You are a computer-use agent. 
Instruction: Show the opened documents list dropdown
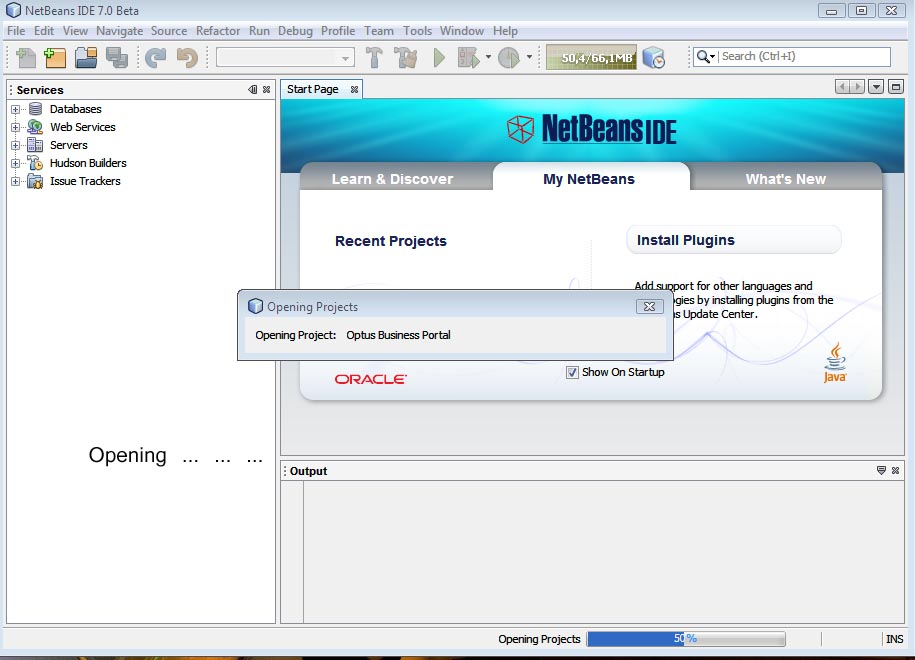[x=876, y=87]
